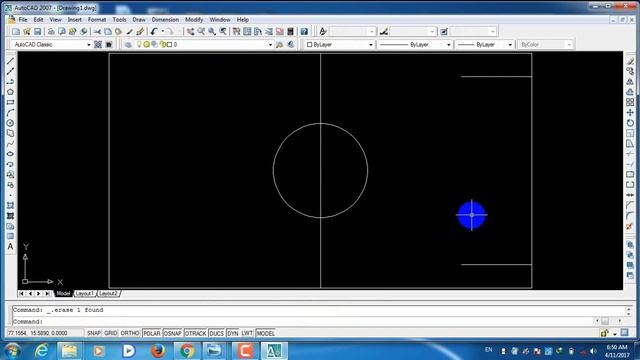Click the Mirror tool
Viewport: 640px width, 360px height.
click(x=630, y=82)
